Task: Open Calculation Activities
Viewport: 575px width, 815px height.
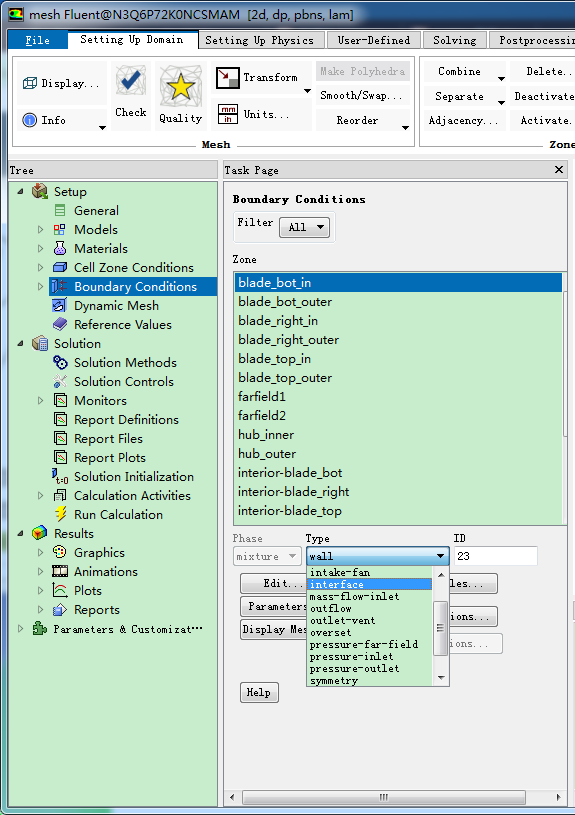Action: pos(132,496)
